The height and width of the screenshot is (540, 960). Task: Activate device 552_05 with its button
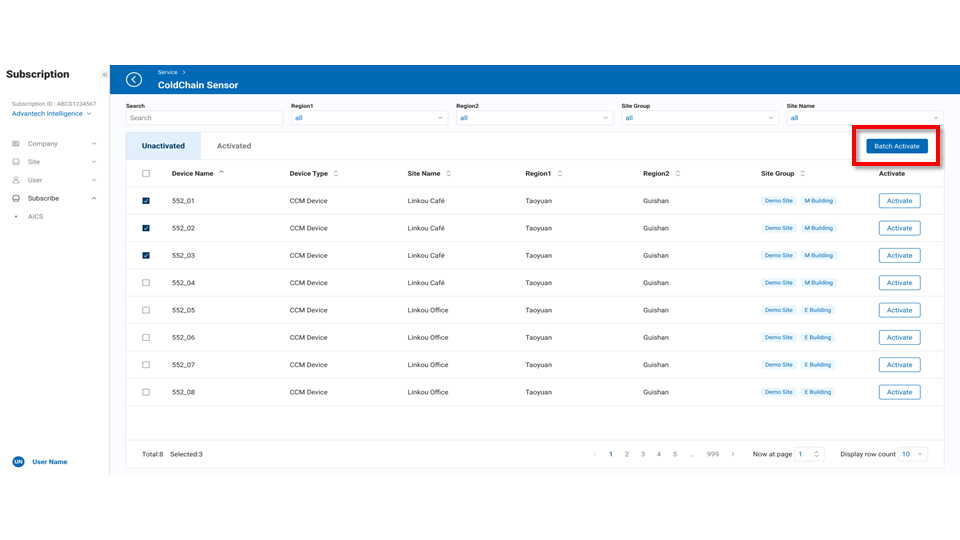(x=899, y=310)
